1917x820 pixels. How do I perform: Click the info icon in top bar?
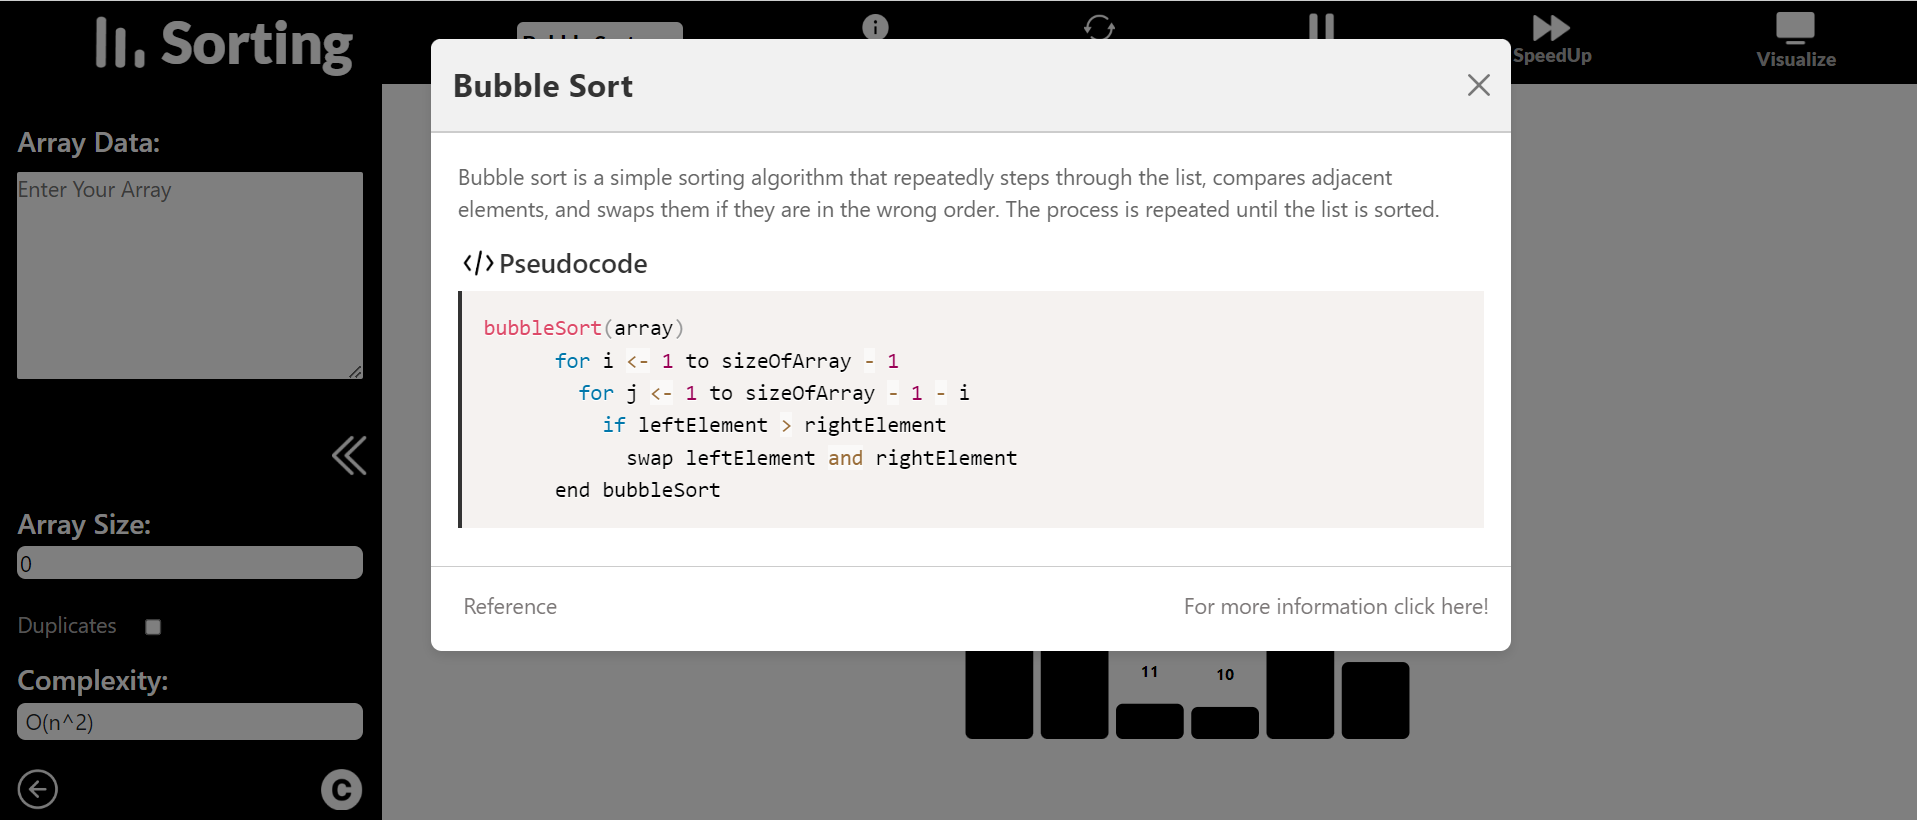click(x=875, y=26)
